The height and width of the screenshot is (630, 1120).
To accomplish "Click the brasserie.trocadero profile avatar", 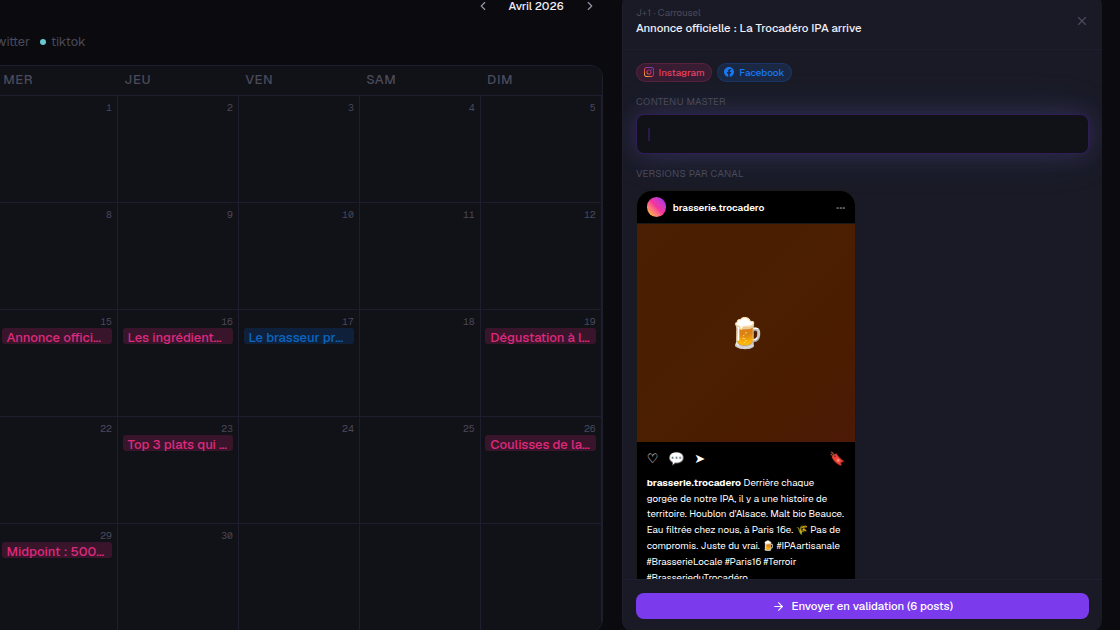I will [x=656, y=207].
